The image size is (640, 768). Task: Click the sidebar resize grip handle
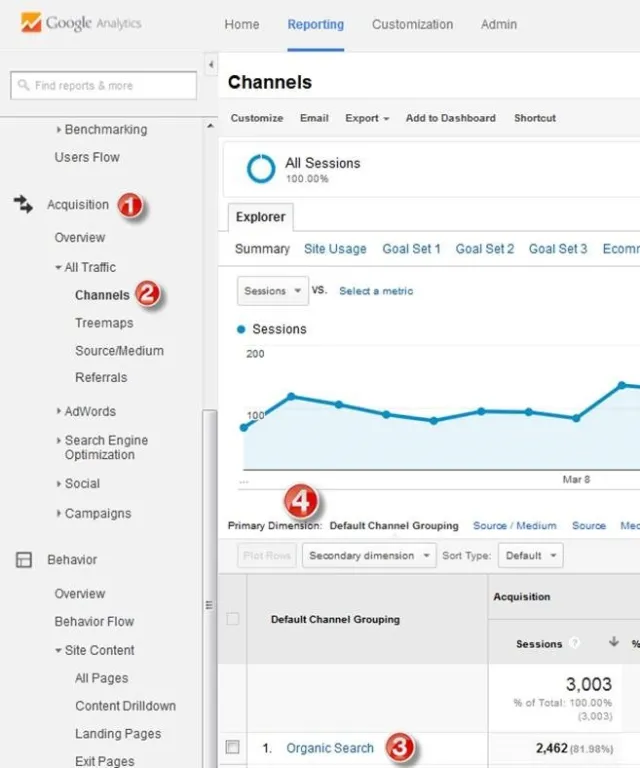pos(209,605)
